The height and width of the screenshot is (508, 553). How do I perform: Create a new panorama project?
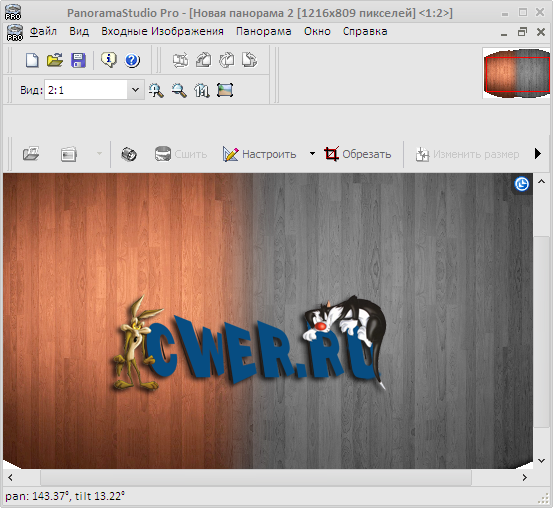(x=32, y=60)
